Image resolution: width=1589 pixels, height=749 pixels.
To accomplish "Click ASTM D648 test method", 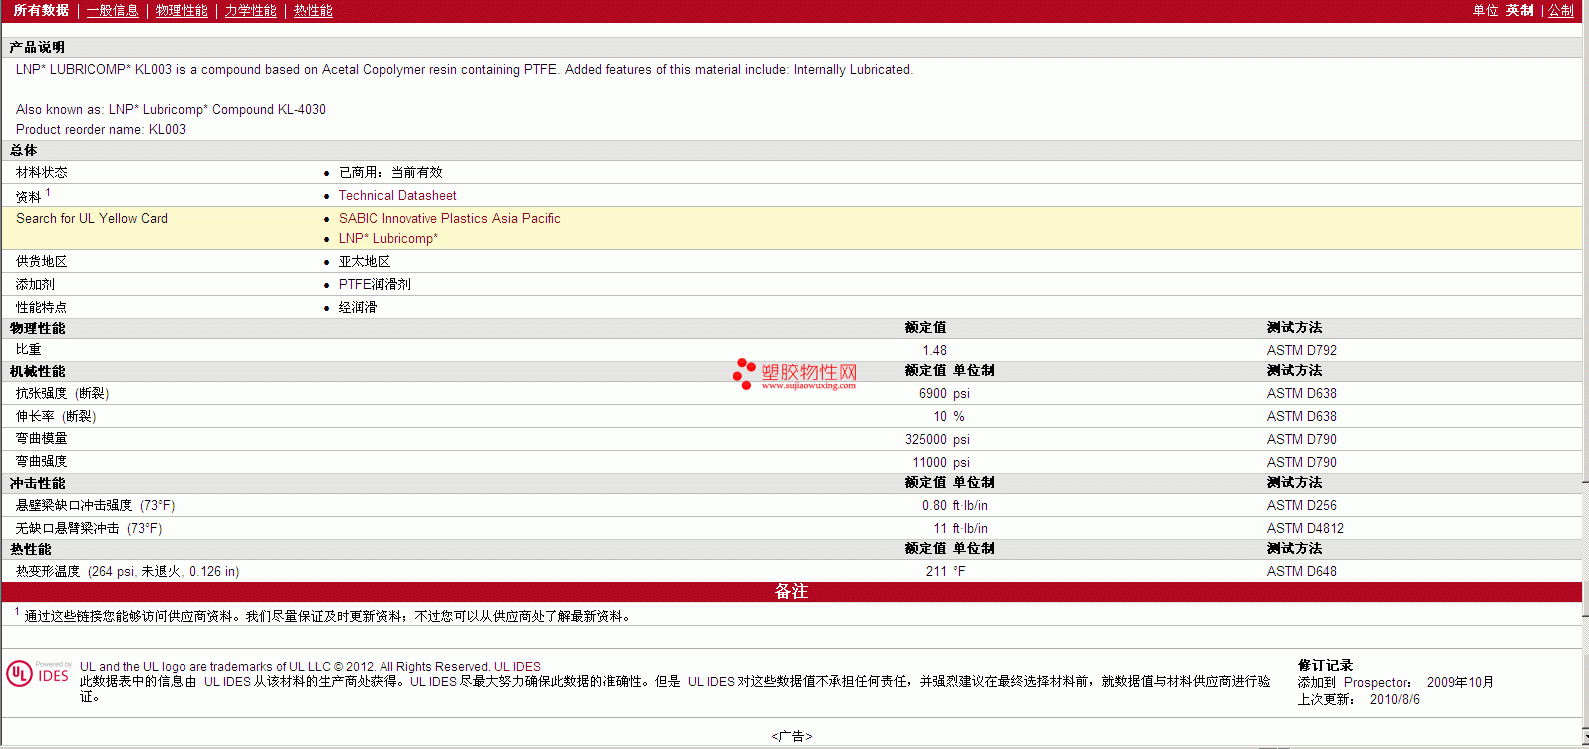I will point(1301,571).
